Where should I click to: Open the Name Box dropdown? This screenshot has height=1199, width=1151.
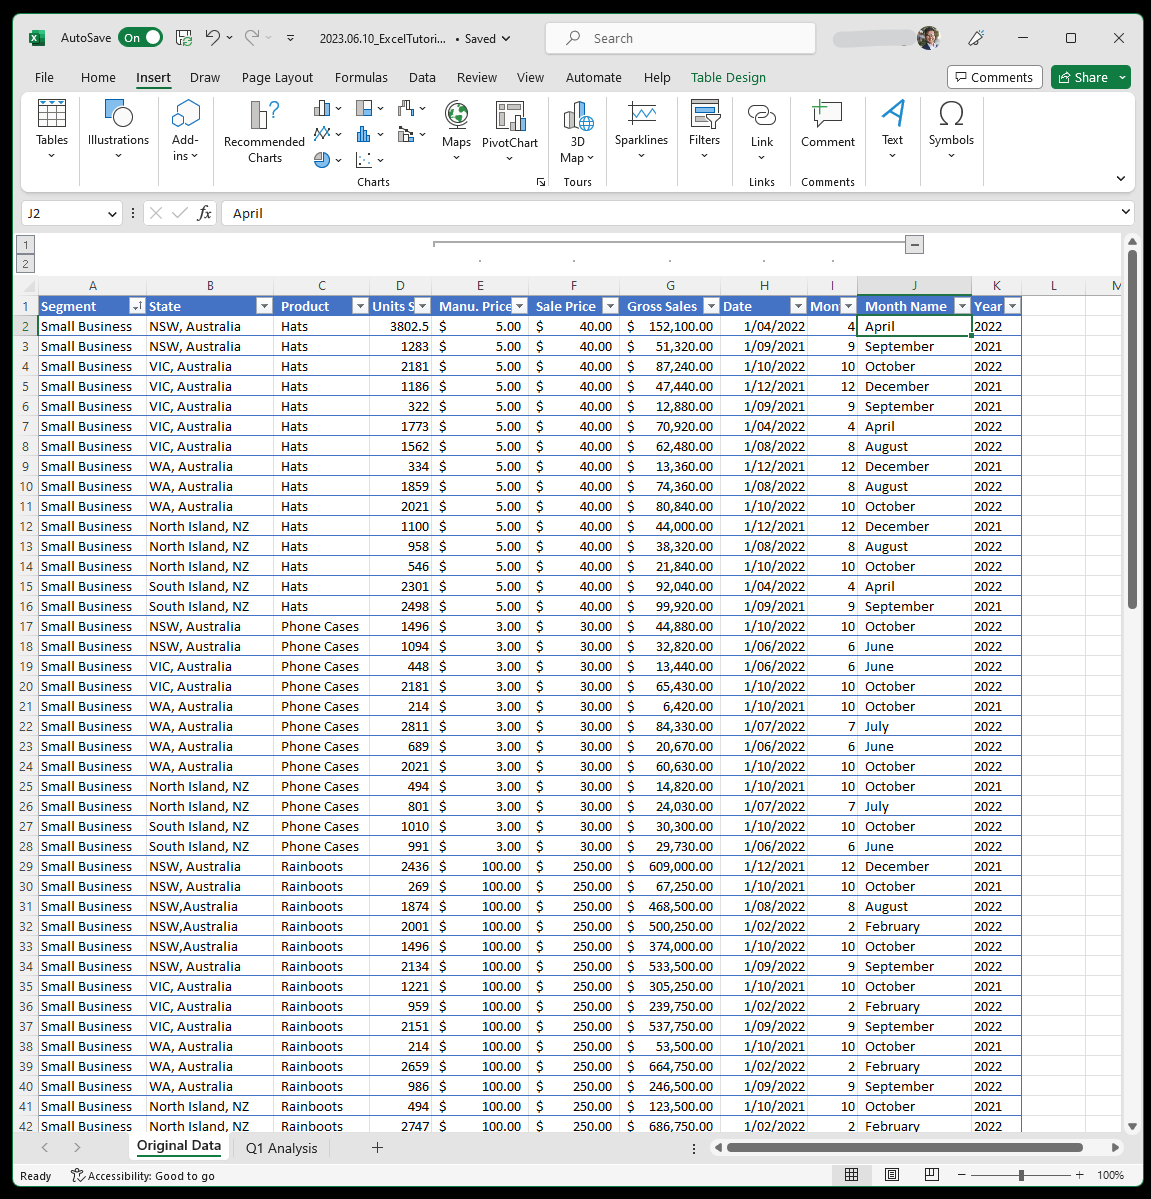pos(112,213)
